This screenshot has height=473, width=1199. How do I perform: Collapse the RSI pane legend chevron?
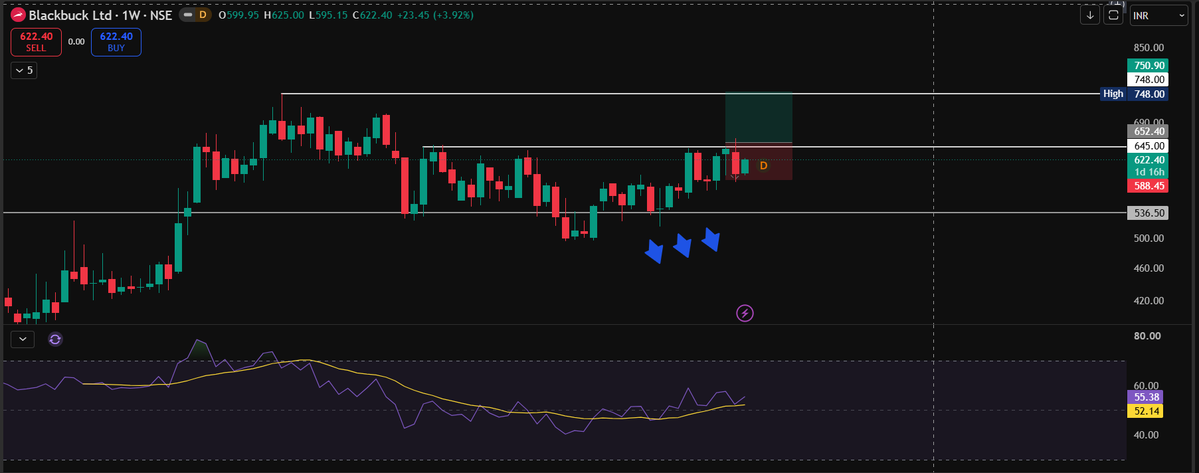(x=23, y=339)
